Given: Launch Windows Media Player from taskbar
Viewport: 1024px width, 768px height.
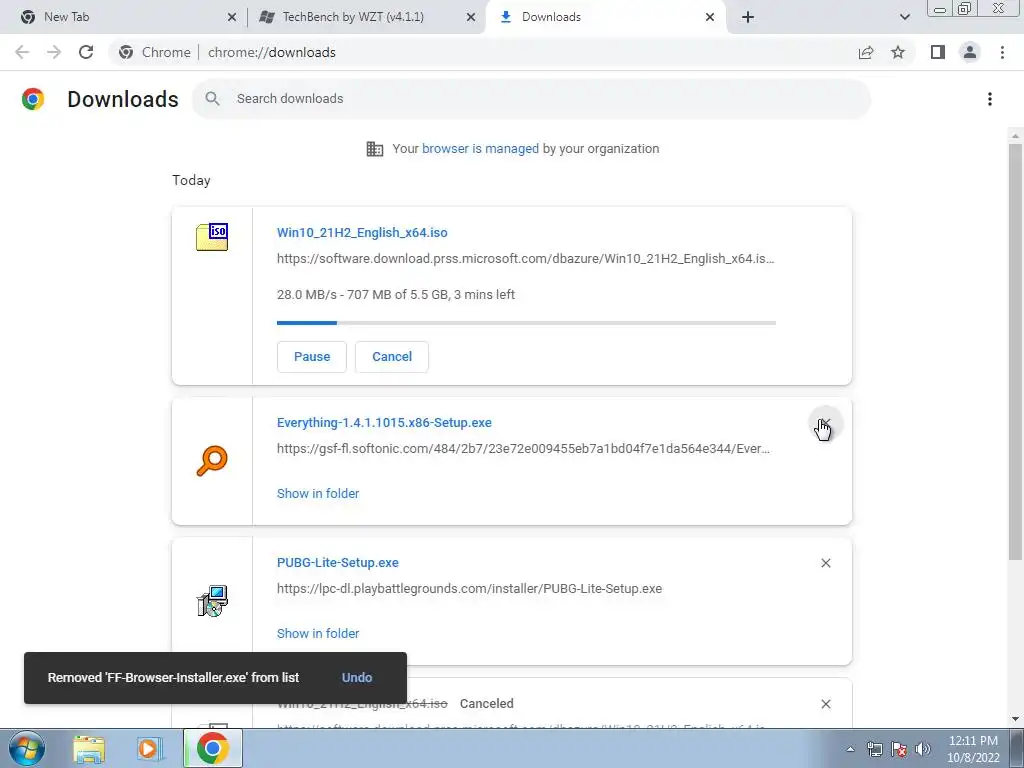Looking at the screenshot, I should 148,749.
